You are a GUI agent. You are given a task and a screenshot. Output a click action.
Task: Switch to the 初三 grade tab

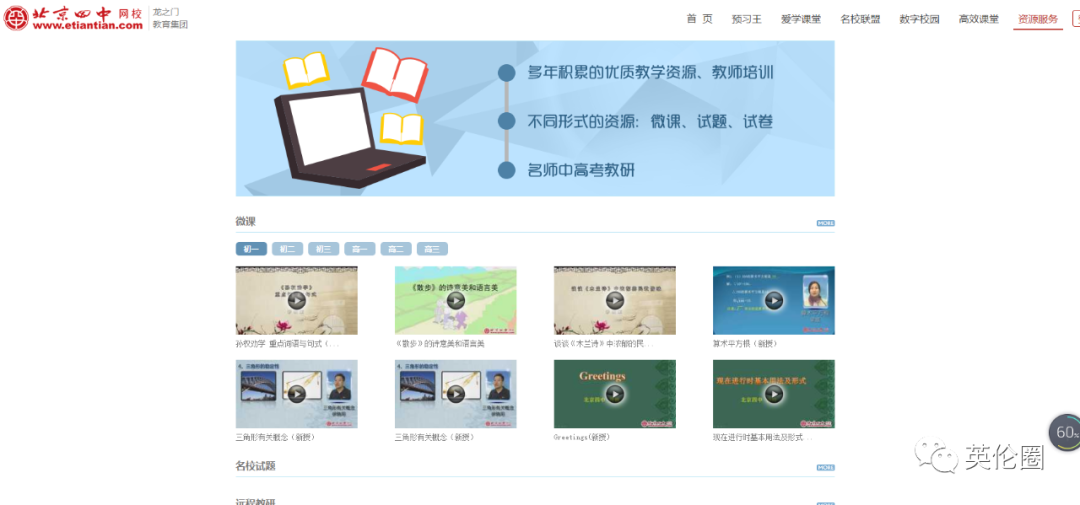[x=324, y=249]
